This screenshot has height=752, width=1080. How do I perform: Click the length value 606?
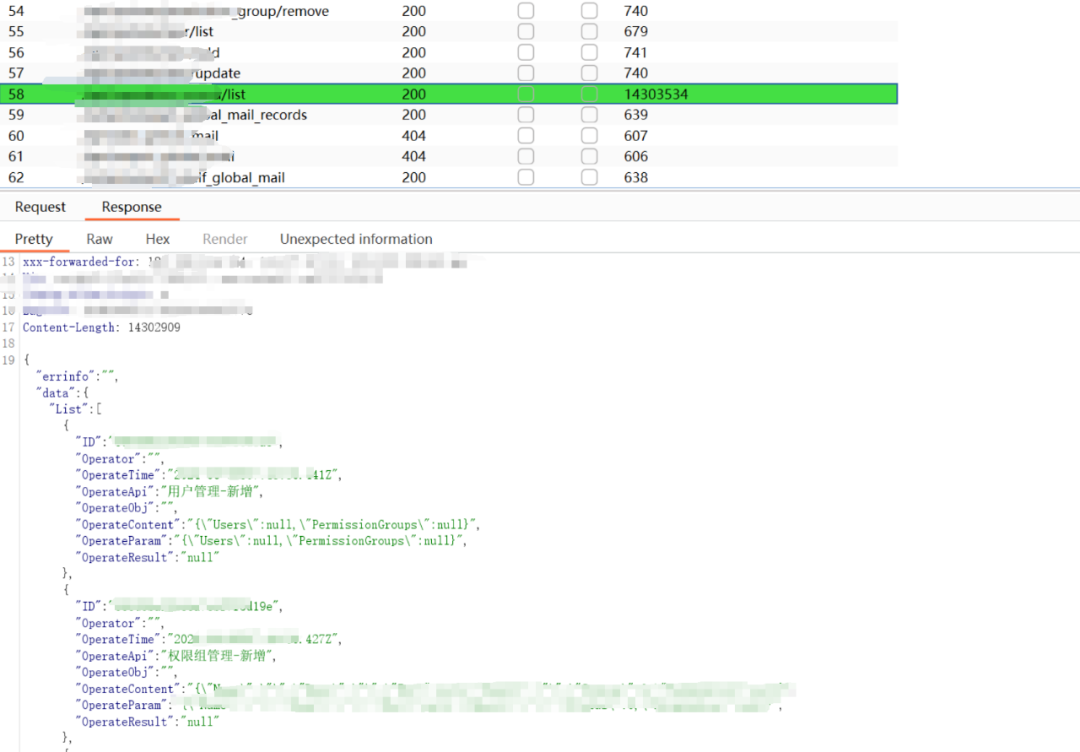(x=636, y=156)
